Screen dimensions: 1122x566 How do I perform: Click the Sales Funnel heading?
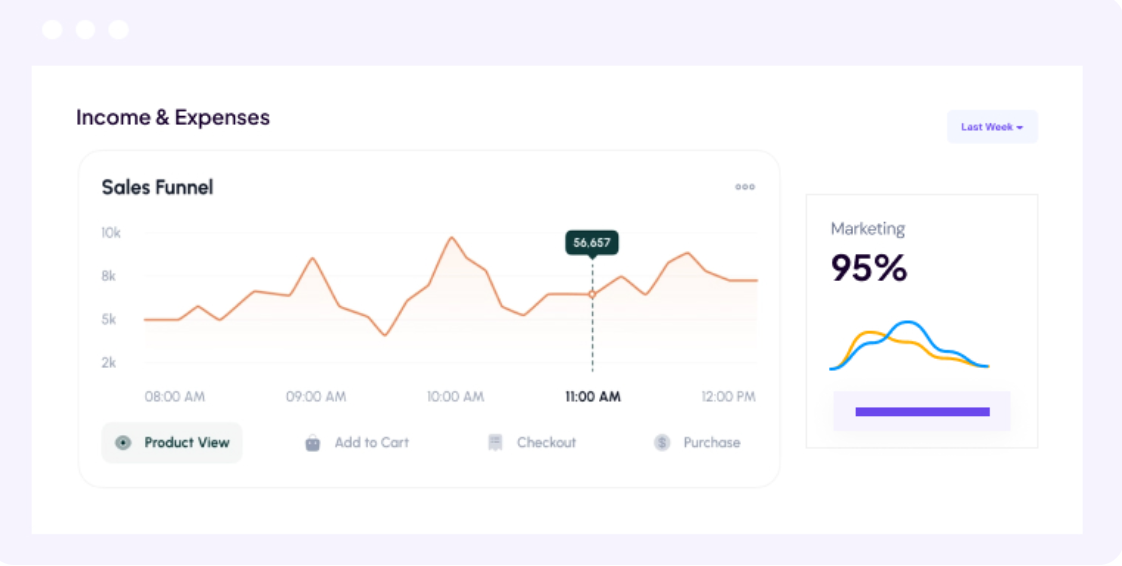[x=157, y=187]
